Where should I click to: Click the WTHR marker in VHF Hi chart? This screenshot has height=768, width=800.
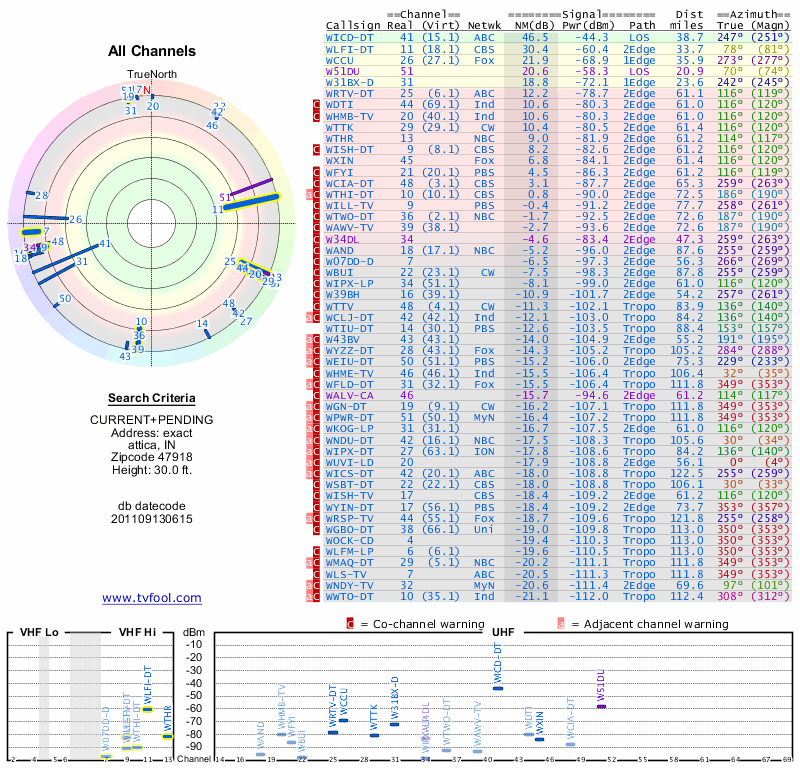(167, 736)
